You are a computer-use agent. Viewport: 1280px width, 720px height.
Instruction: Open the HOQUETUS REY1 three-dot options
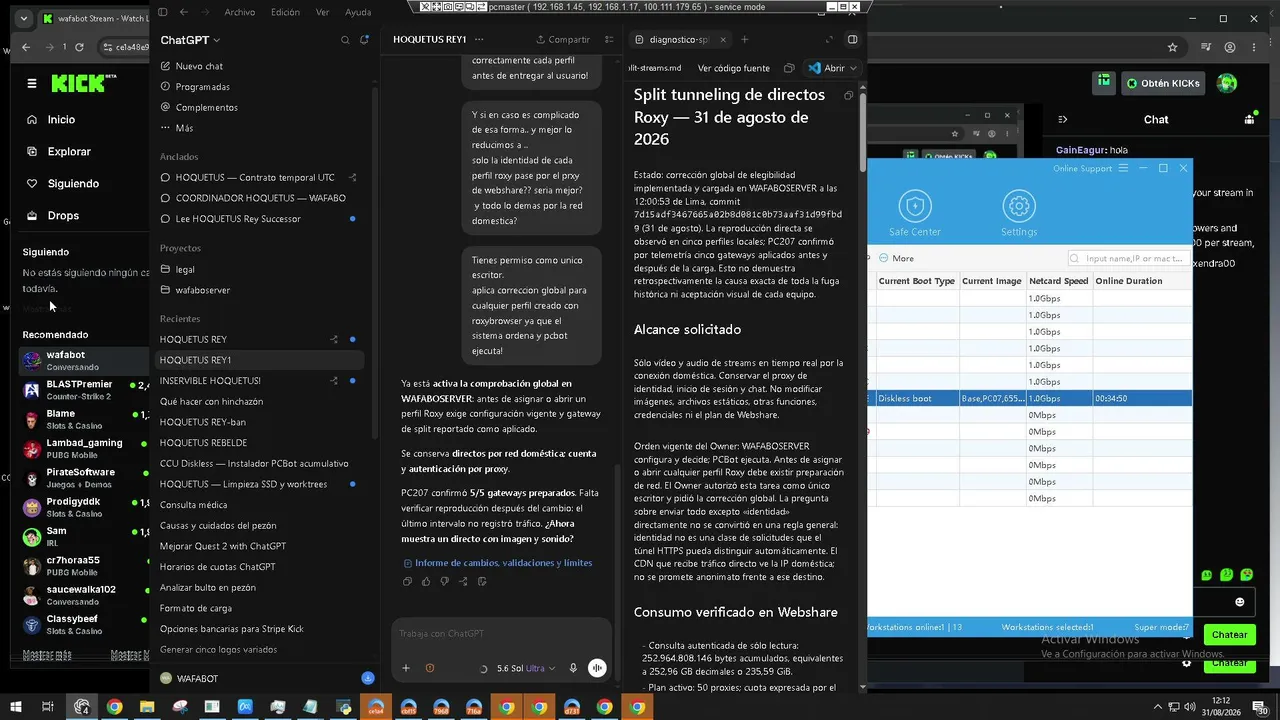(479, 39)
